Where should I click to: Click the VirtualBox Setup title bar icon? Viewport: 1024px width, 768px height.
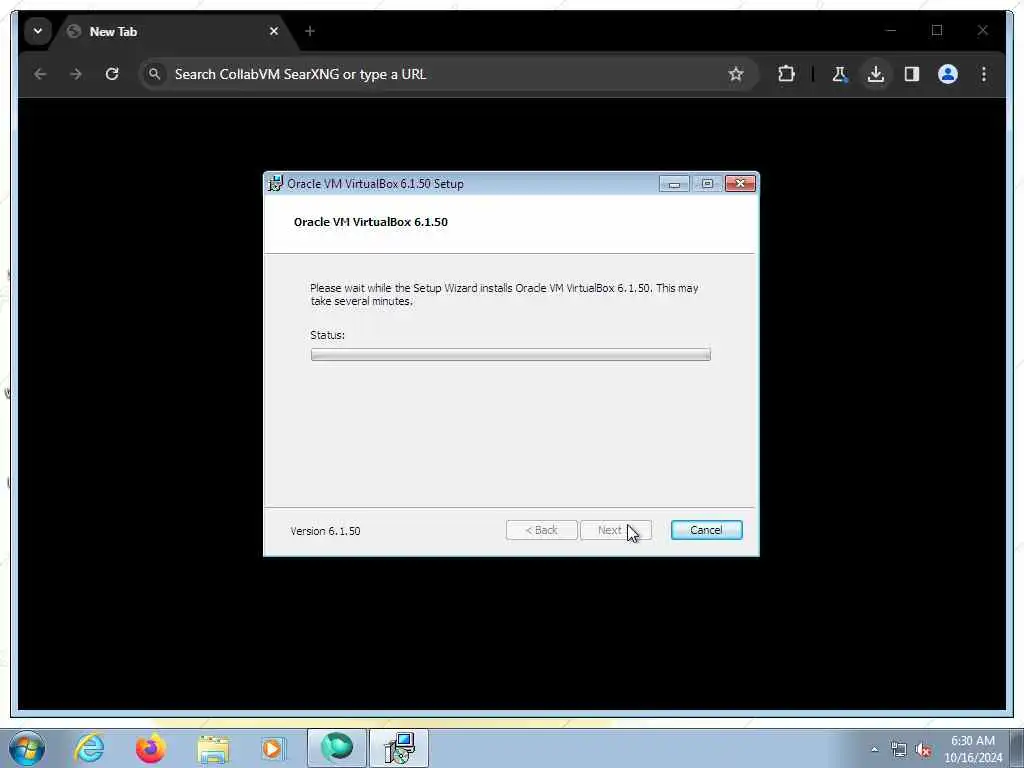276,184
